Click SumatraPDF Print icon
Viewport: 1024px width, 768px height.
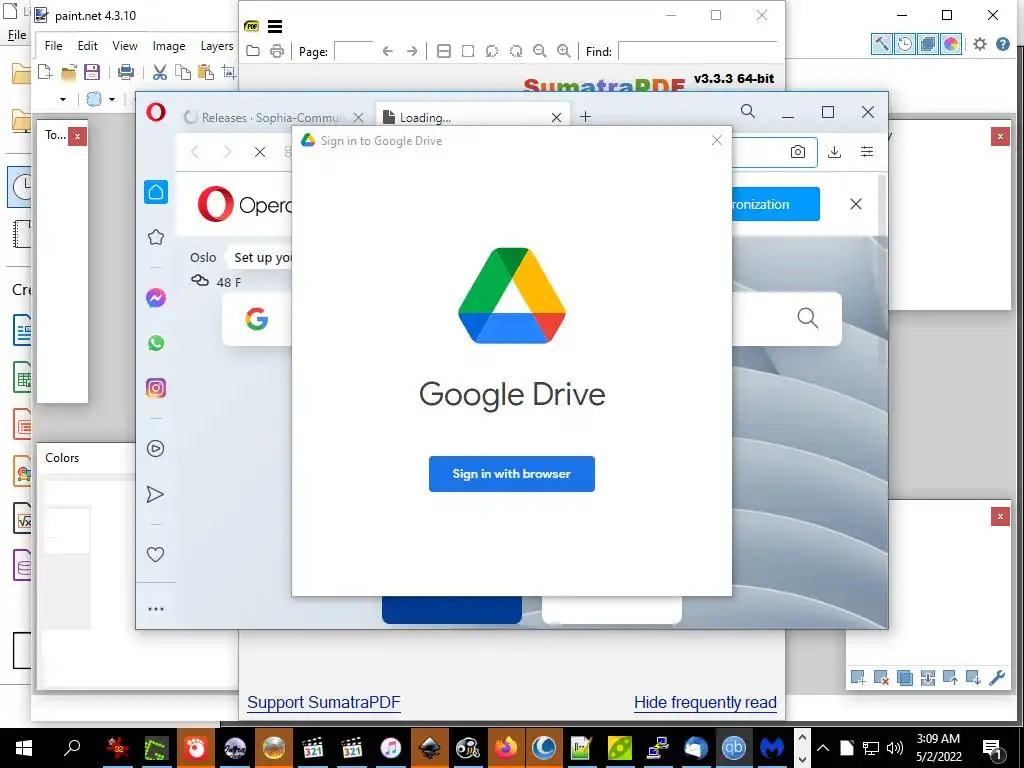pos(277,51)
